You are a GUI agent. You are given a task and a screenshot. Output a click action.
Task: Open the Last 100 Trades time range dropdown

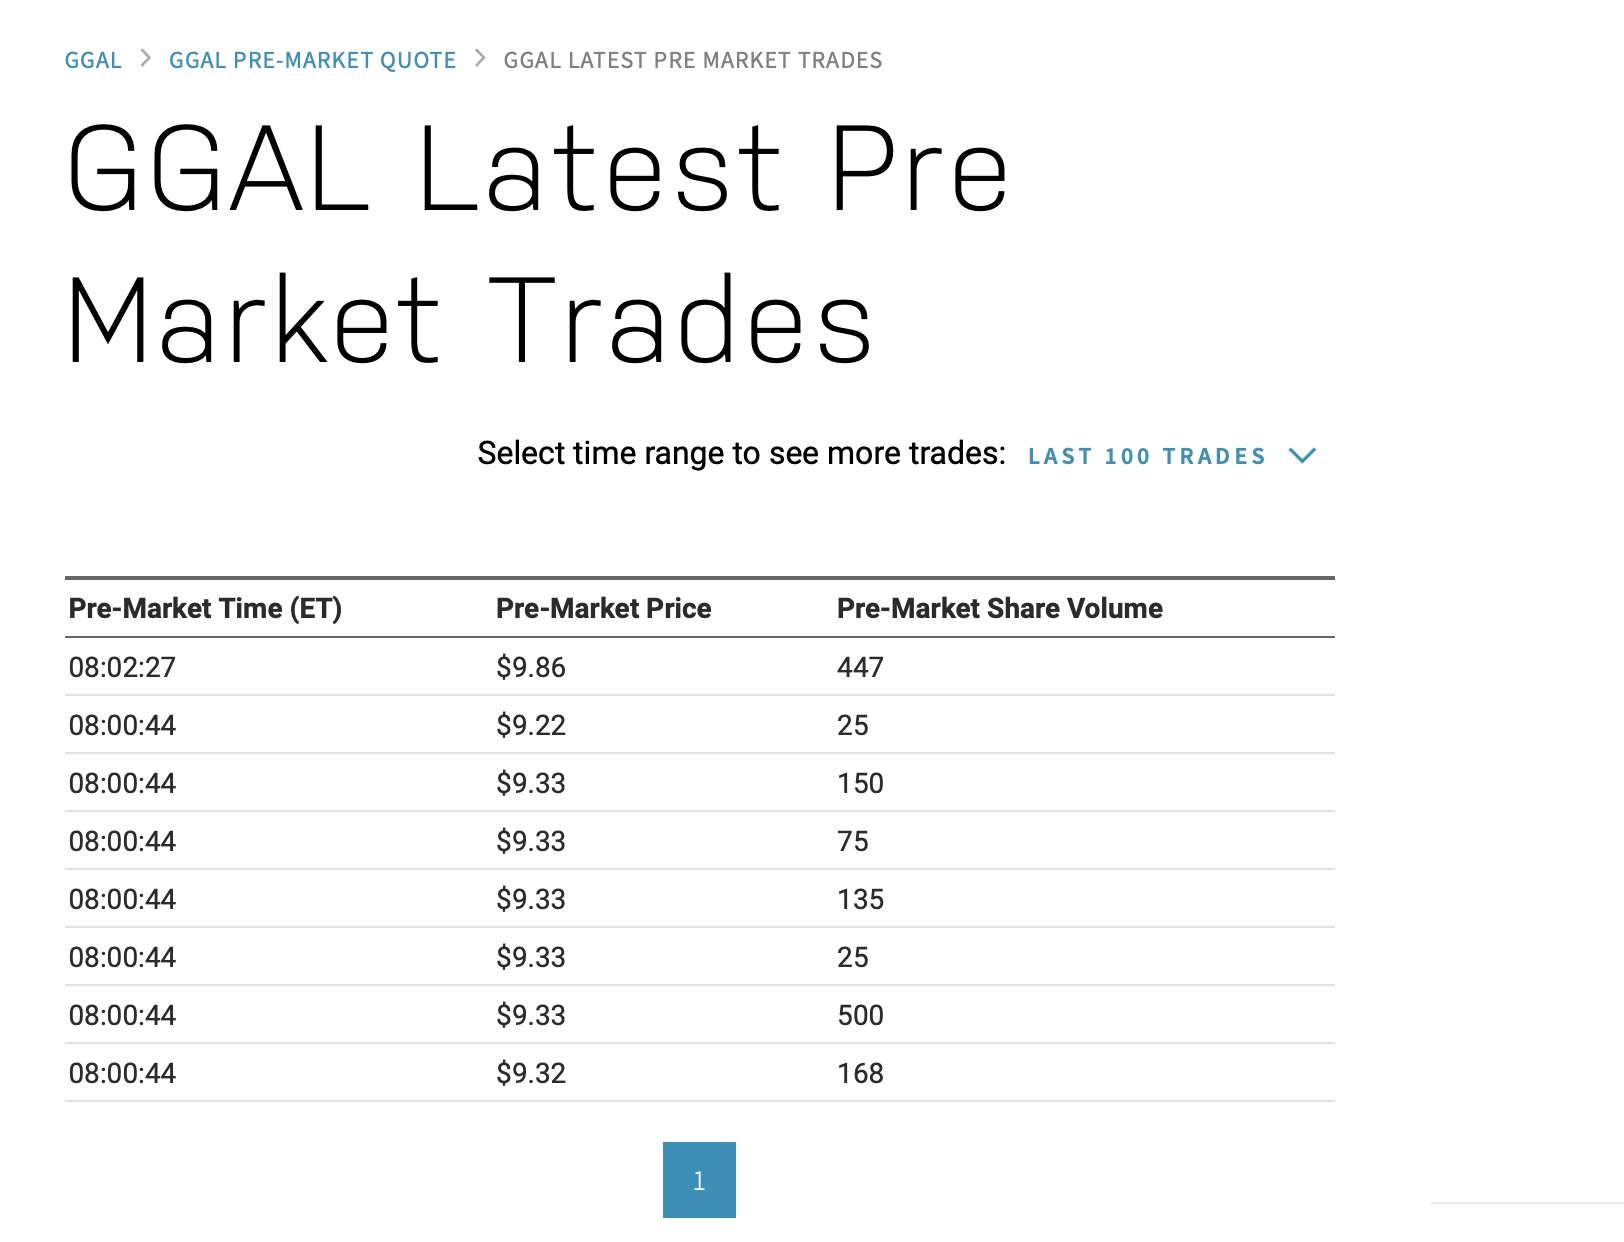coord(1146,456)
